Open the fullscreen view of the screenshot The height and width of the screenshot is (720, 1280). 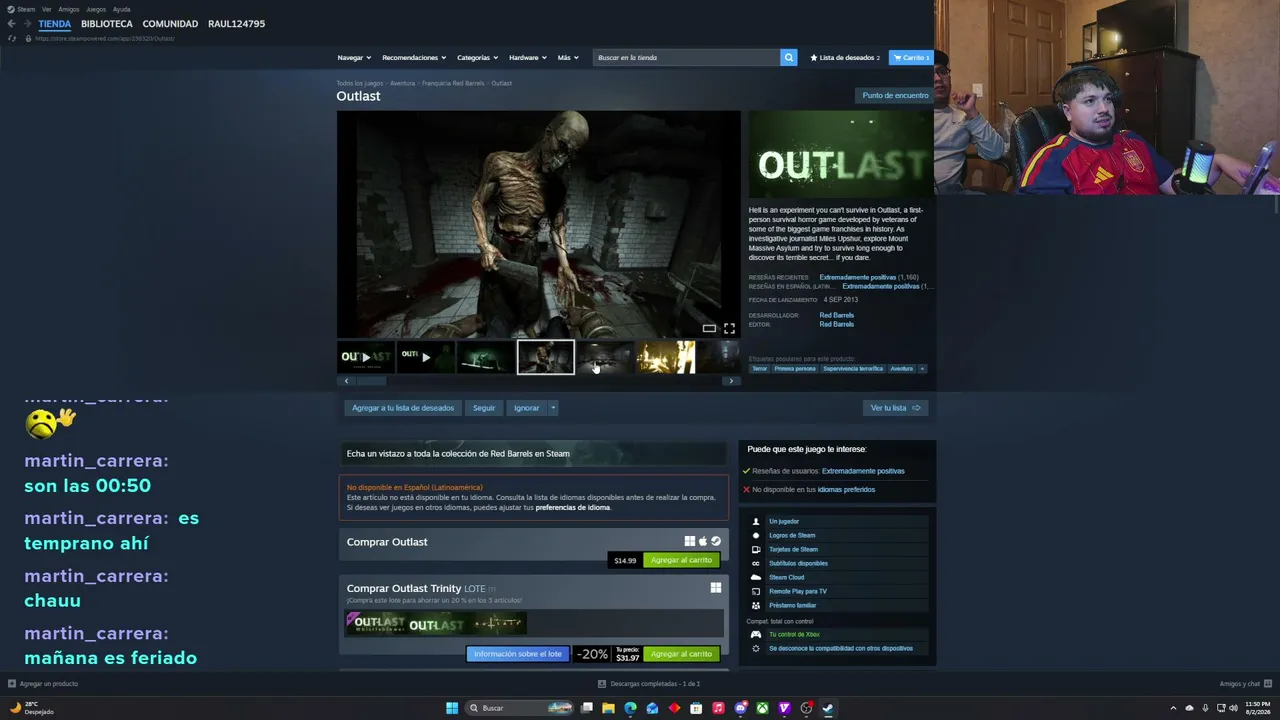point(729,328)
